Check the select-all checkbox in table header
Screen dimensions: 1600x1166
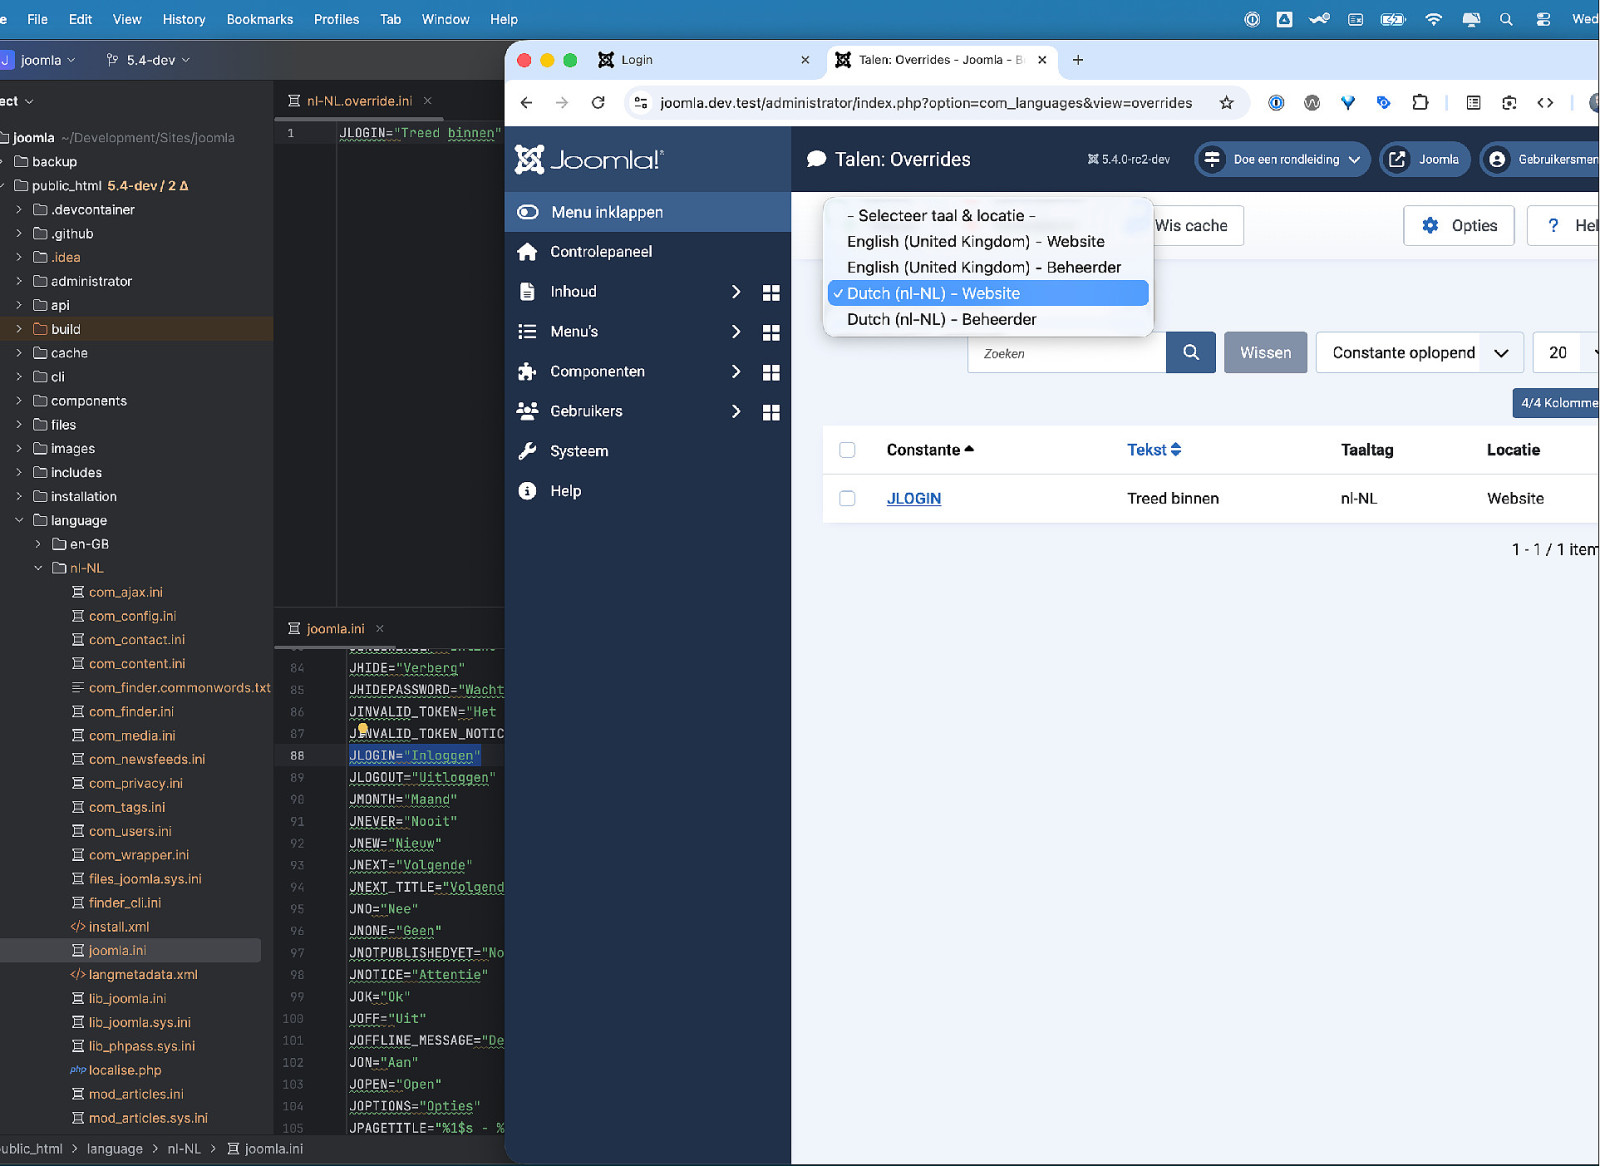847,450
